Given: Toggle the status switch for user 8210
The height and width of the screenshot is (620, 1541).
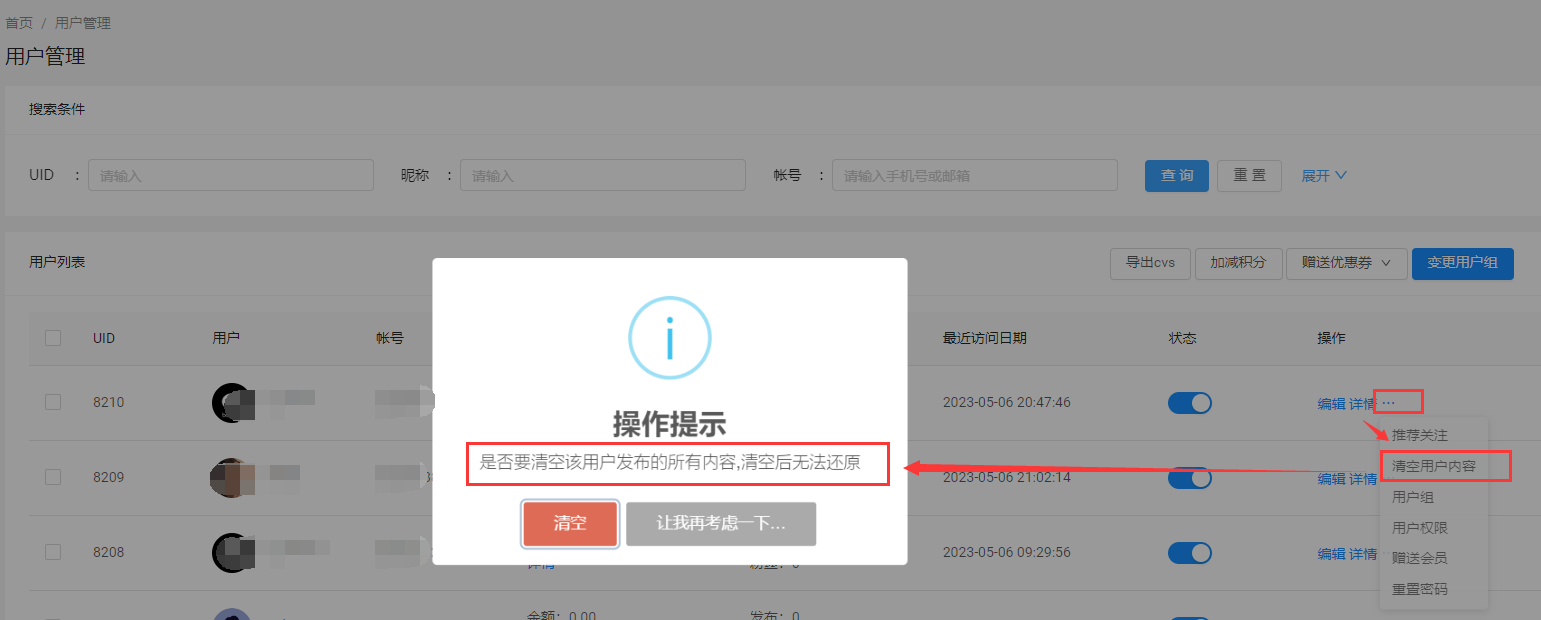Looking at the screenshot, I should pyautogui.click(x=1190, y=403).
